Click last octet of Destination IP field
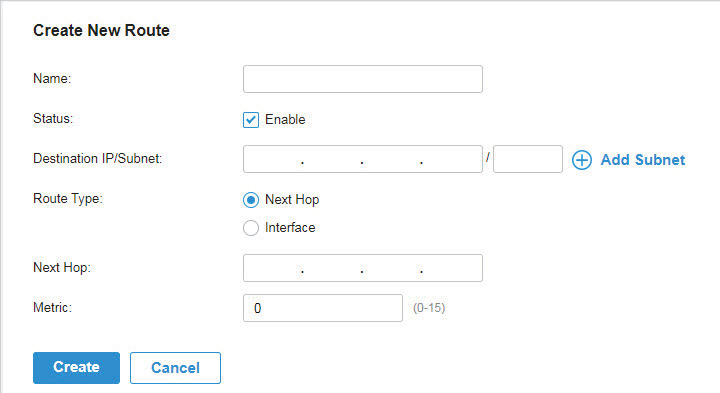This screenshot has width=720, height=393. (452, 159)
